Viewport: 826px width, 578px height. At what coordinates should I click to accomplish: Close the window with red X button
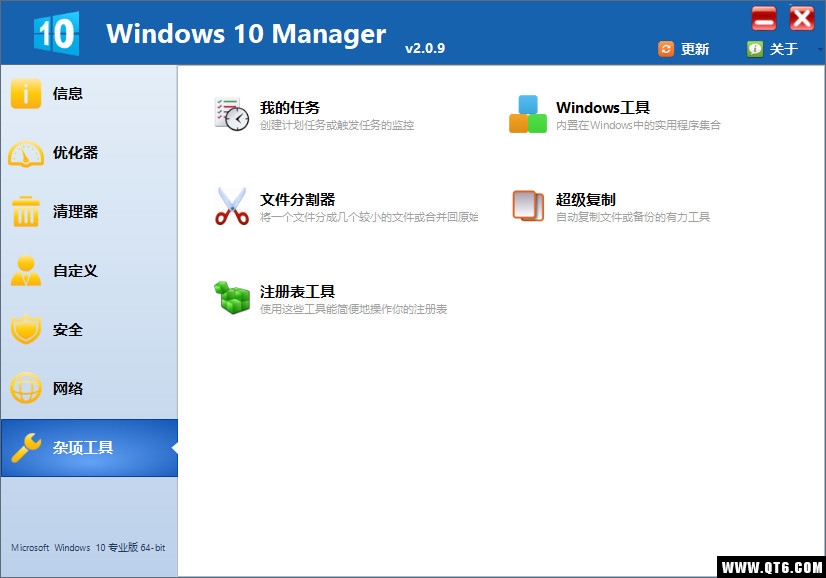pyautogui.click(x=802, y=18)
